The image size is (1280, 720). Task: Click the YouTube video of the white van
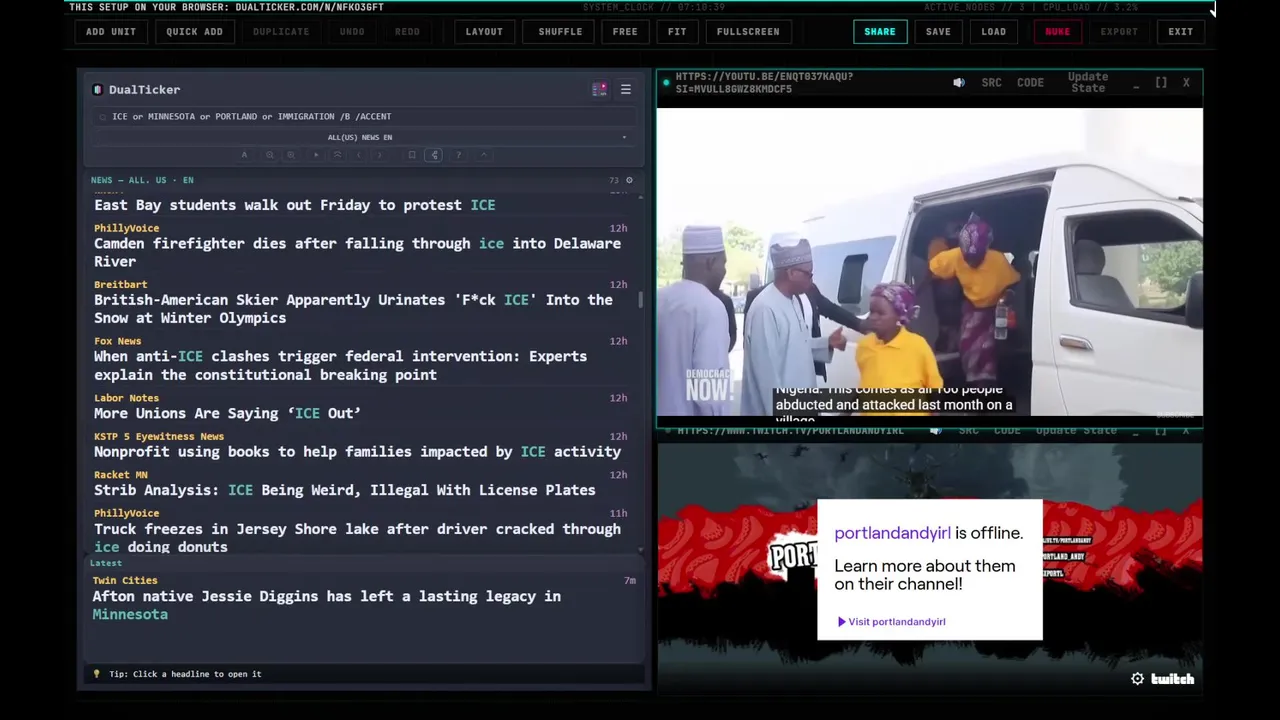(x=929, y=262)
